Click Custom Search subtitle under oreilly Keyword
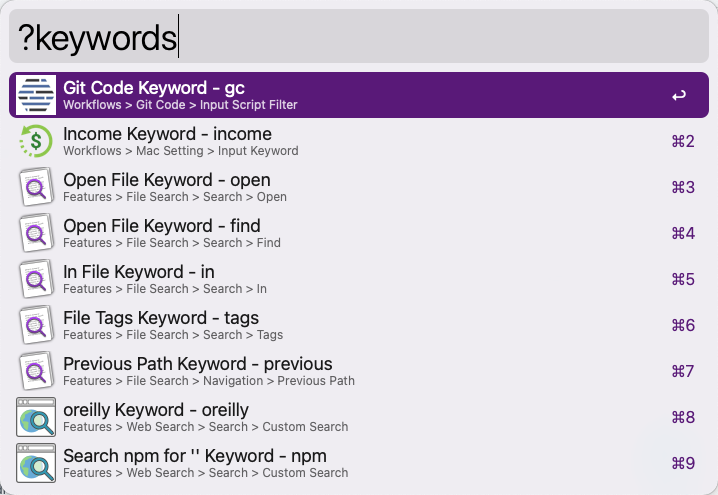This screenshot has height=495, width=718. tap(206, 427)
